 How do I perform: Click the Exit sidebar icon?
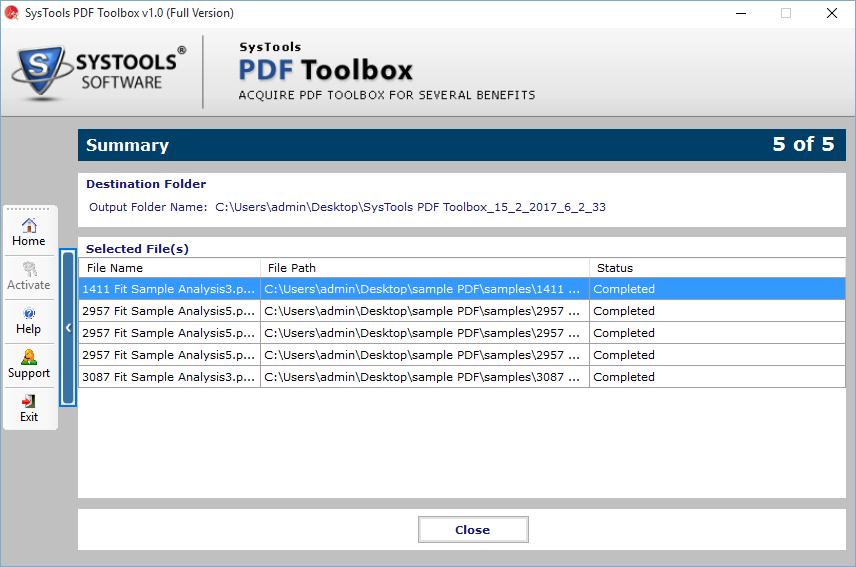pos(29,409)
